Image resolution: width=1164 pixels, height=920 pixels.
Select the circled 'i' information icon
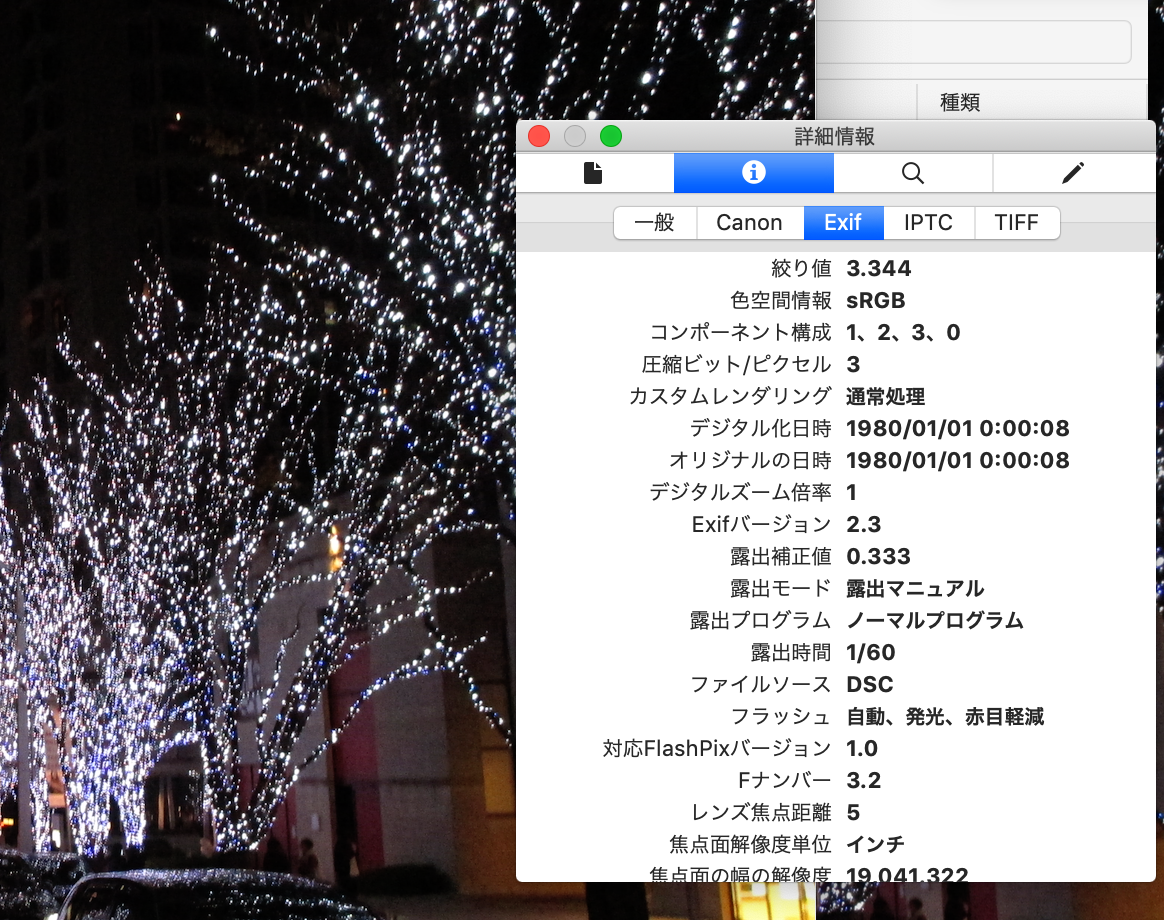click(753, 173)
